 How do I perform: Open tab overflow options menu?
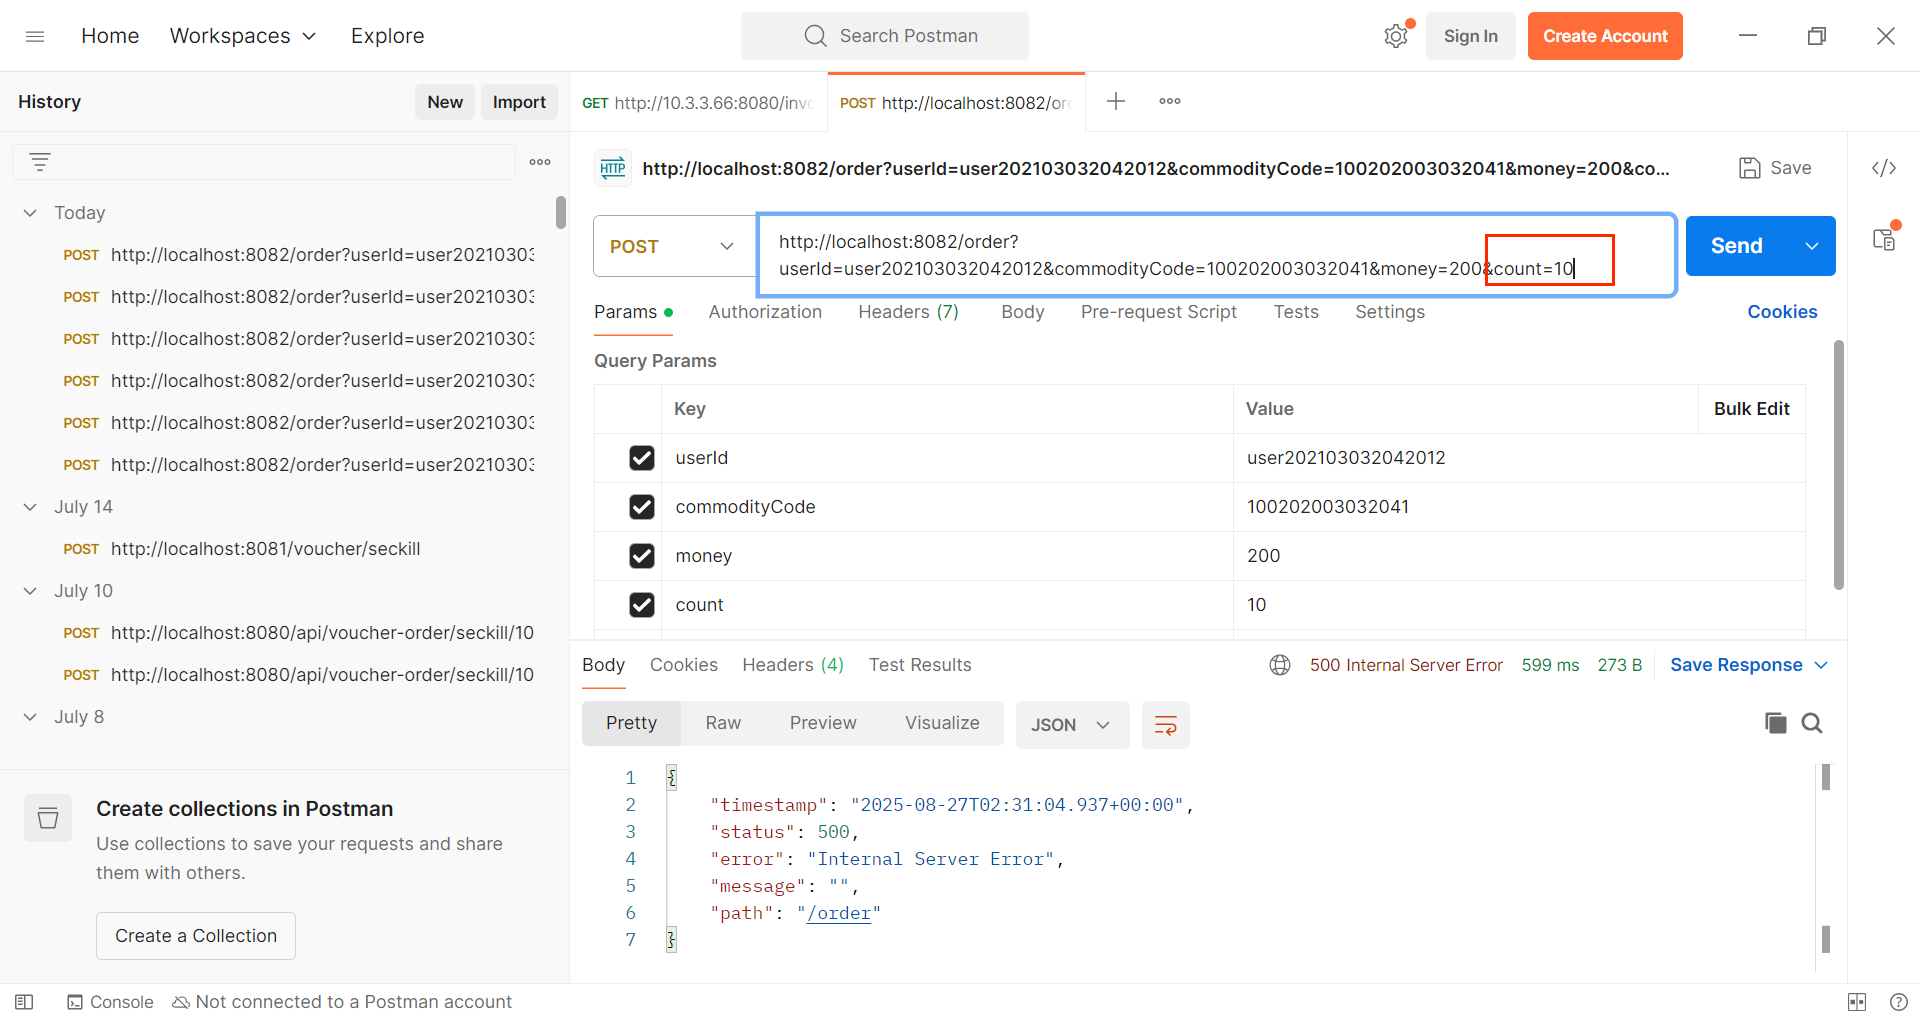[1170, 101]
